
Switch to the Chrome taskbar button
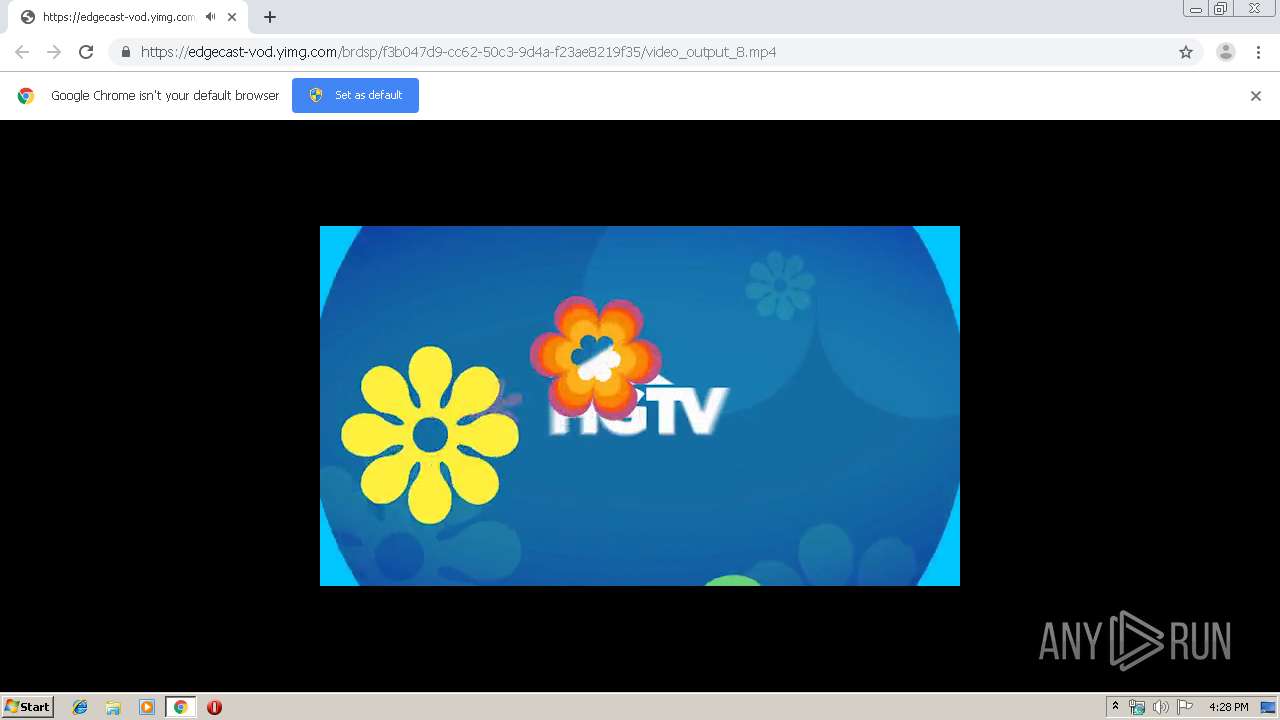click(x=180, y=707)
